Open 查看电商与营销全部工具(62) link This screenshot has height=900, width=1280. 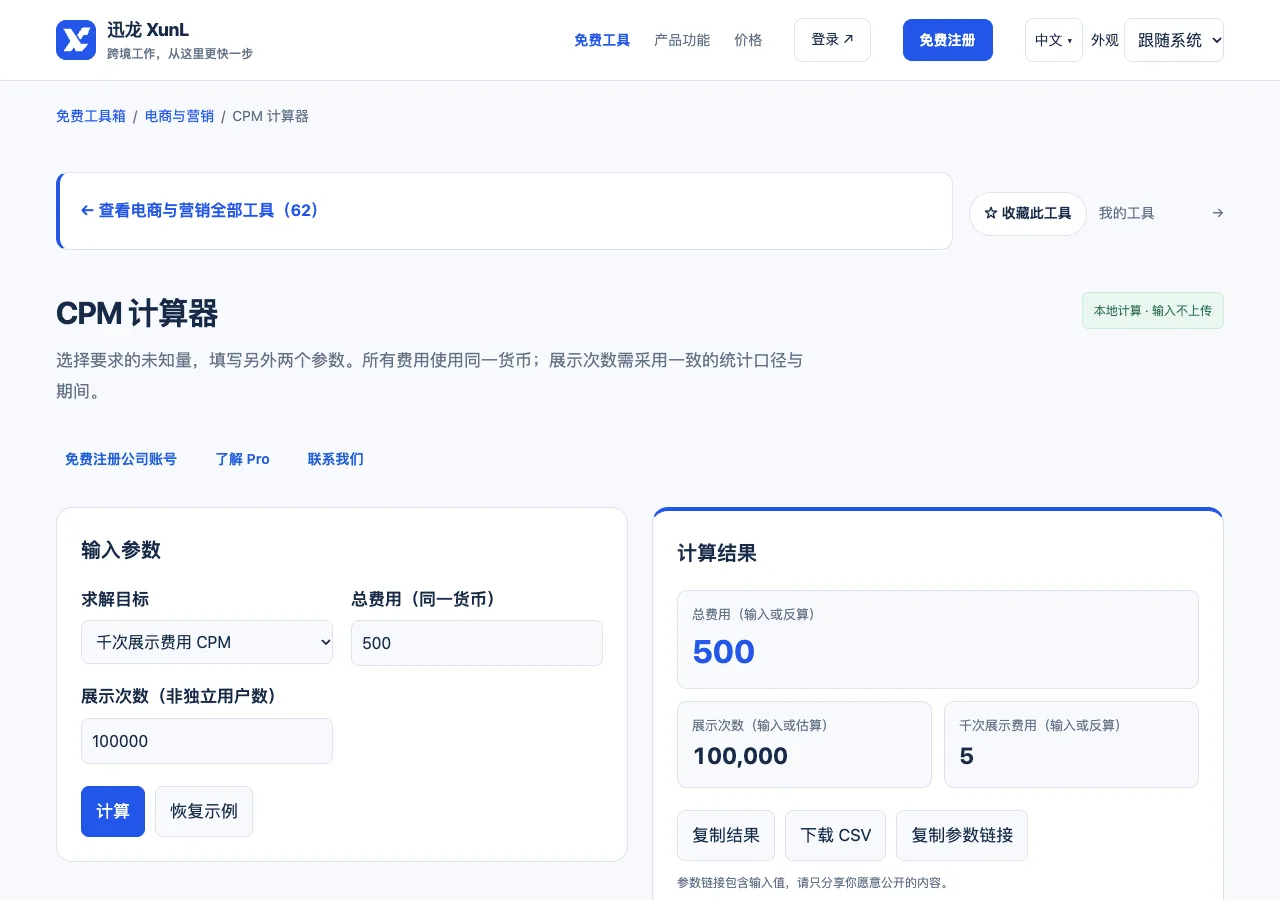pyautogui.click(x=200, y=211)
